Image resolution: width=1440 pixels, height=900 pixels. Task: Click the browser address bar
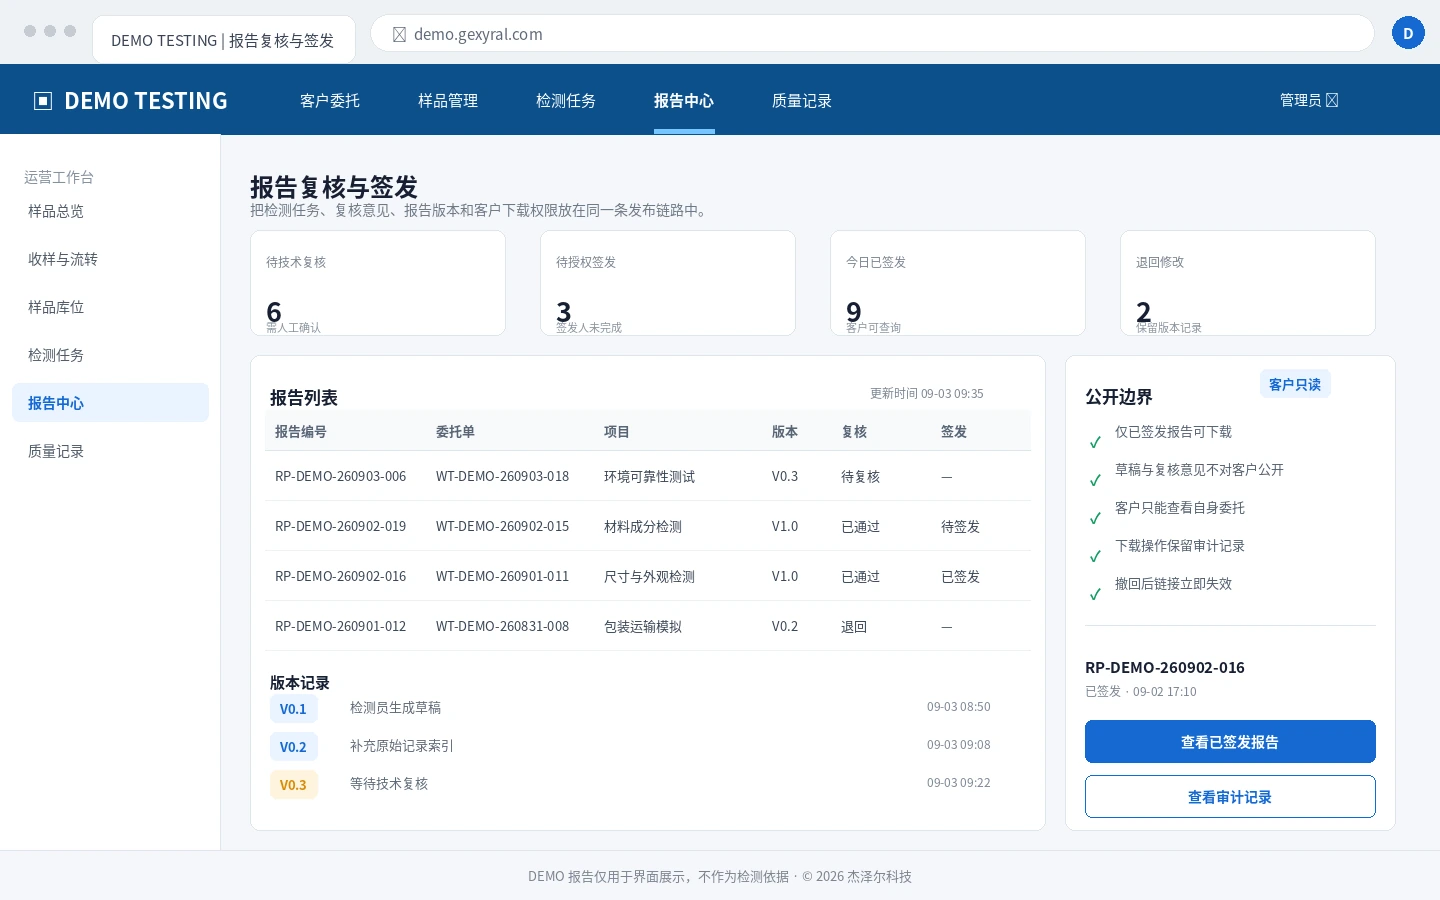pos(872,33)
